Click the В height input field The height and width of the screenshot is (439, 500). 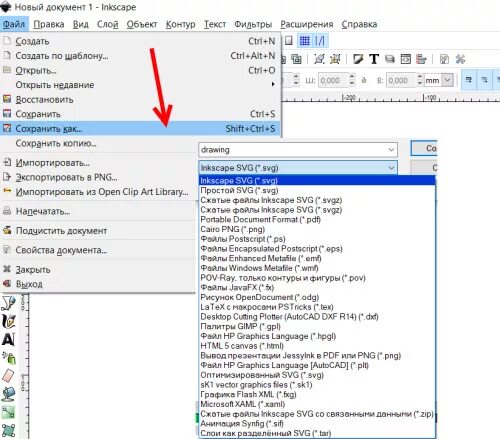pos(401,80)
